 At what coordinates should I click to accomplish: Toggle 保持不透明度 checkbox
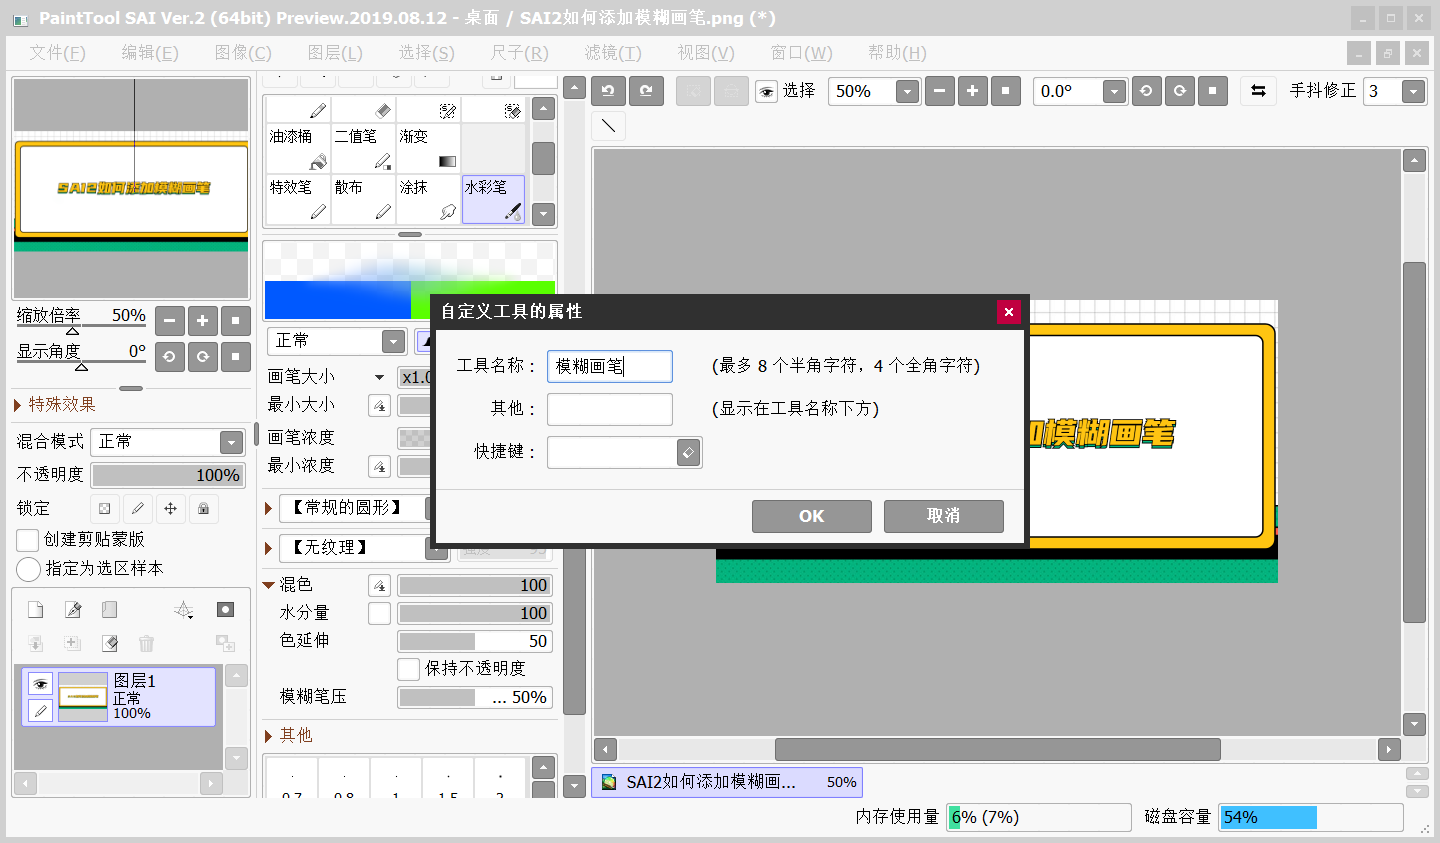[x=408, y=668]
